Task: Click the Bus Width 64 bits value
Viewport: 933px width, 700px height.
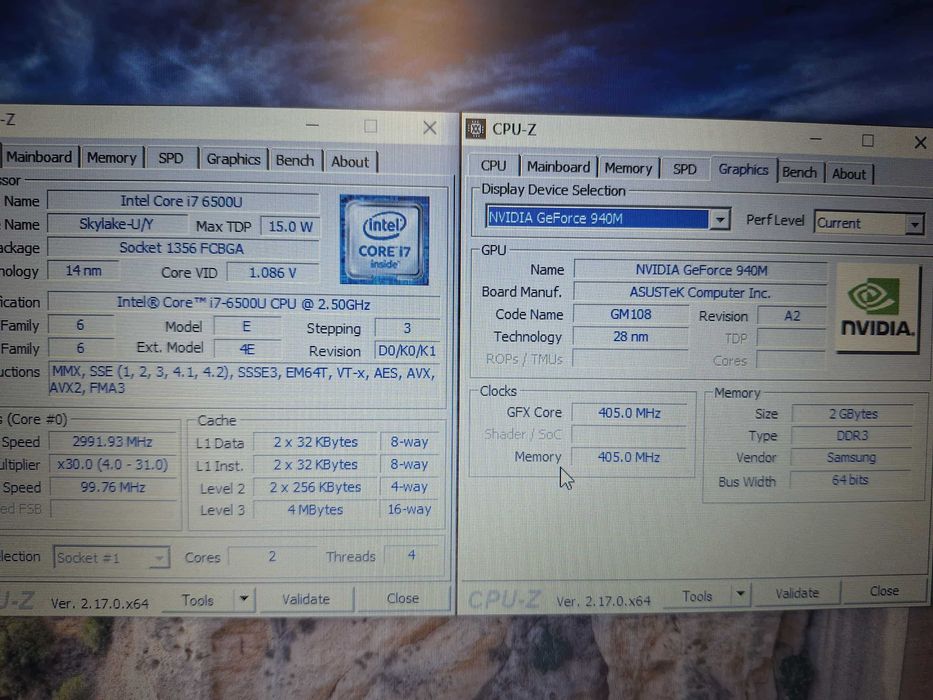Action: (850, 480)
